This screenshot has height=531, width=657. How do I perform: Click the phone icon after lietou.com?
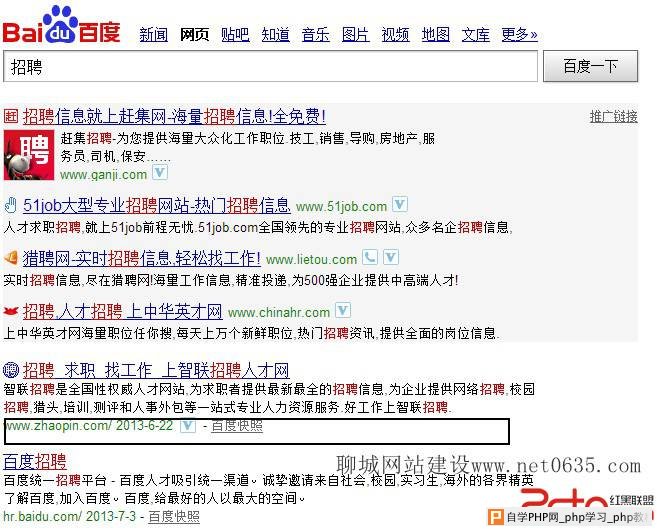(x=370, y=257)
